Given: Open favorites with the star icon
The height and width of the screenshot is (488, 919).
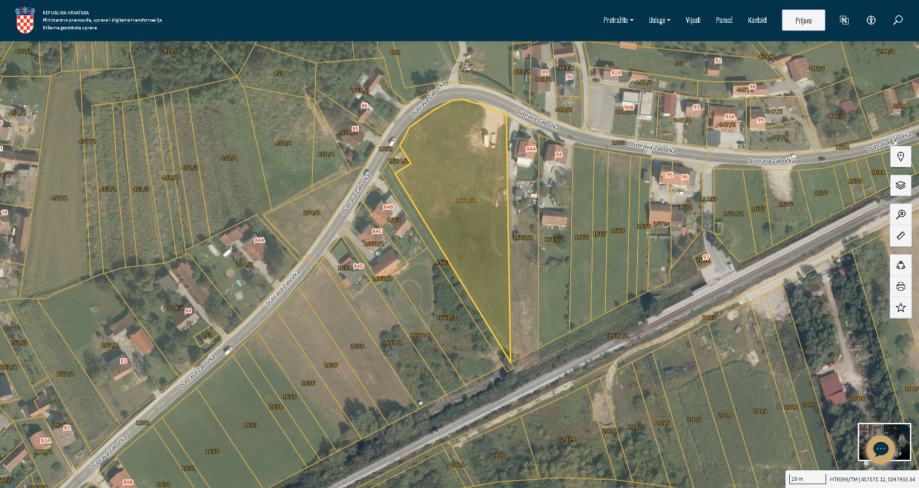Looking at the screenshot, I should (x=900, y=308).
